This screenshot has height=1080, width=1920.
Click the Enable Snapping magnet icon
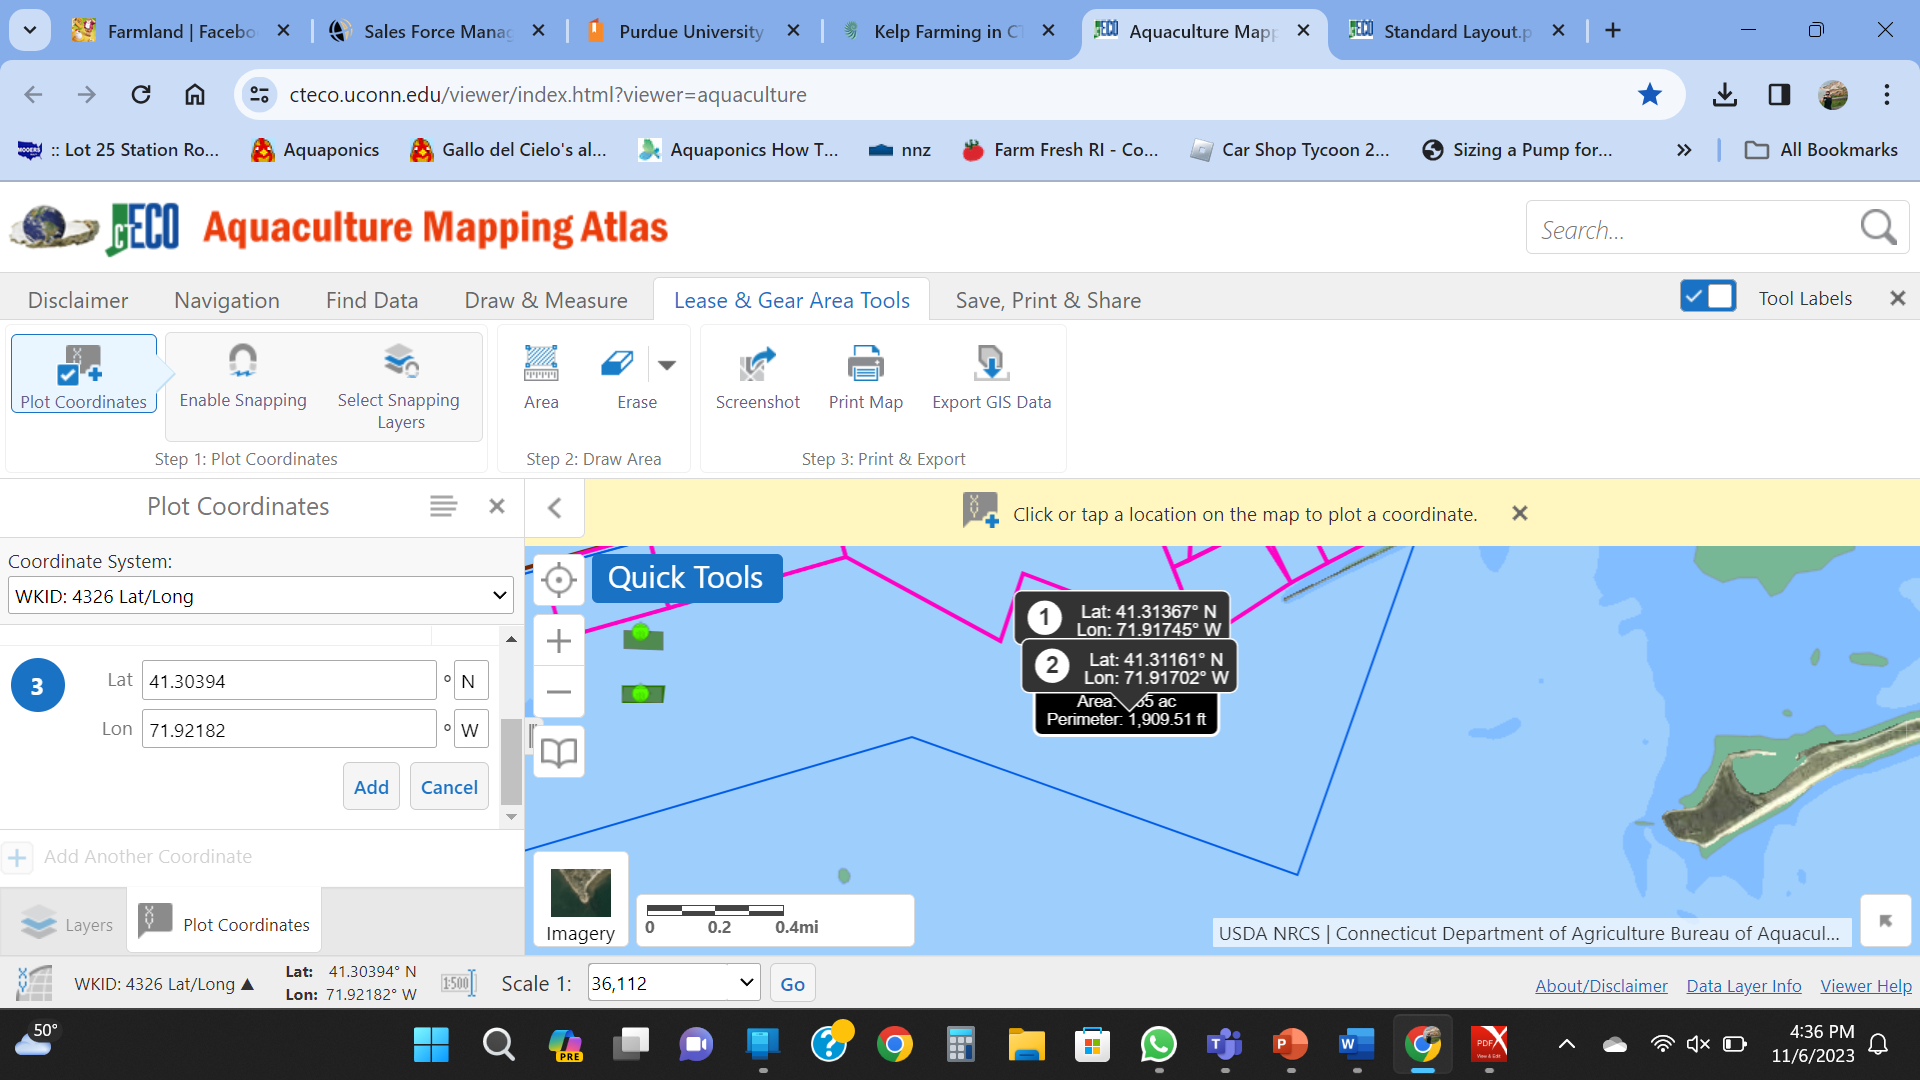pyautogui.click(x=243, y=361)
